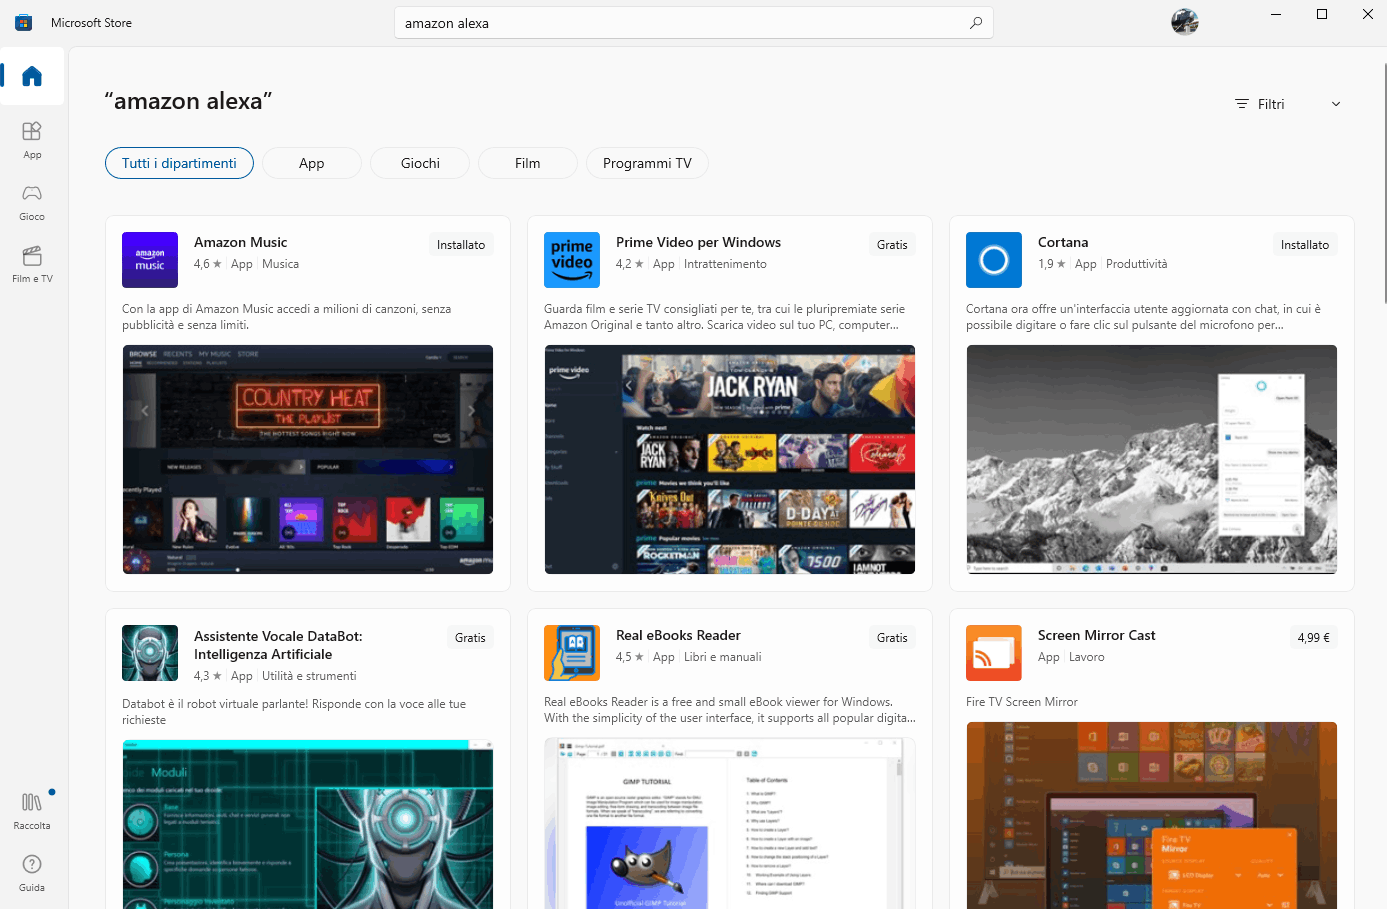Click Installato badge on Amazon Music
Viewport: 1387px width, 909px height.
click(461, 245)
